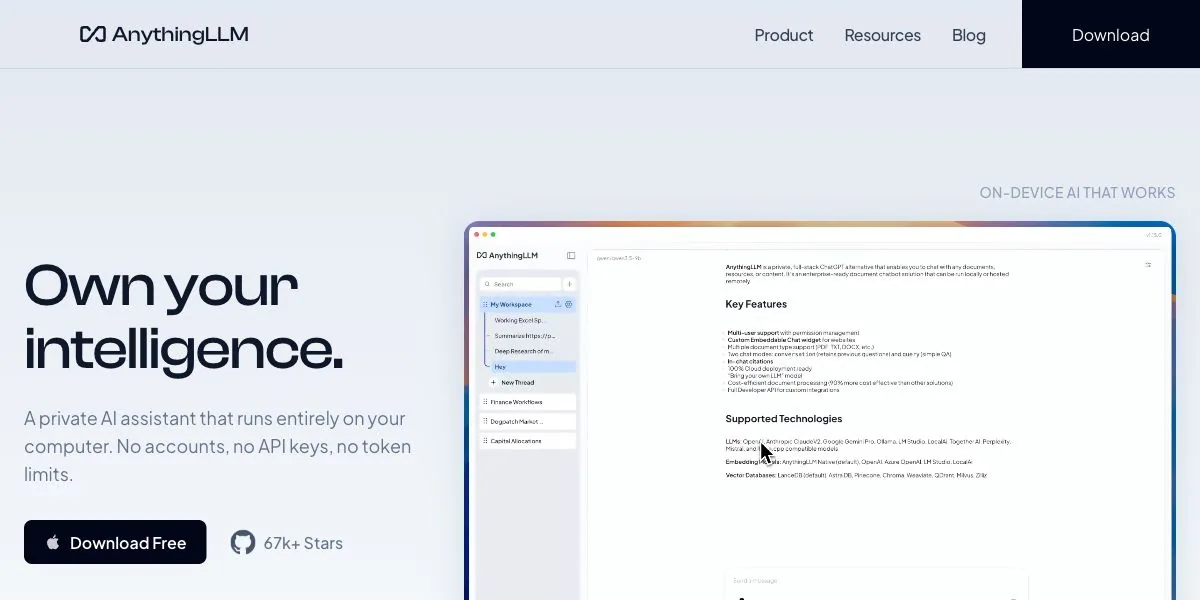The image size is (1200, 600).
Task: Open the Resources menu
Action: coord(883,35)
